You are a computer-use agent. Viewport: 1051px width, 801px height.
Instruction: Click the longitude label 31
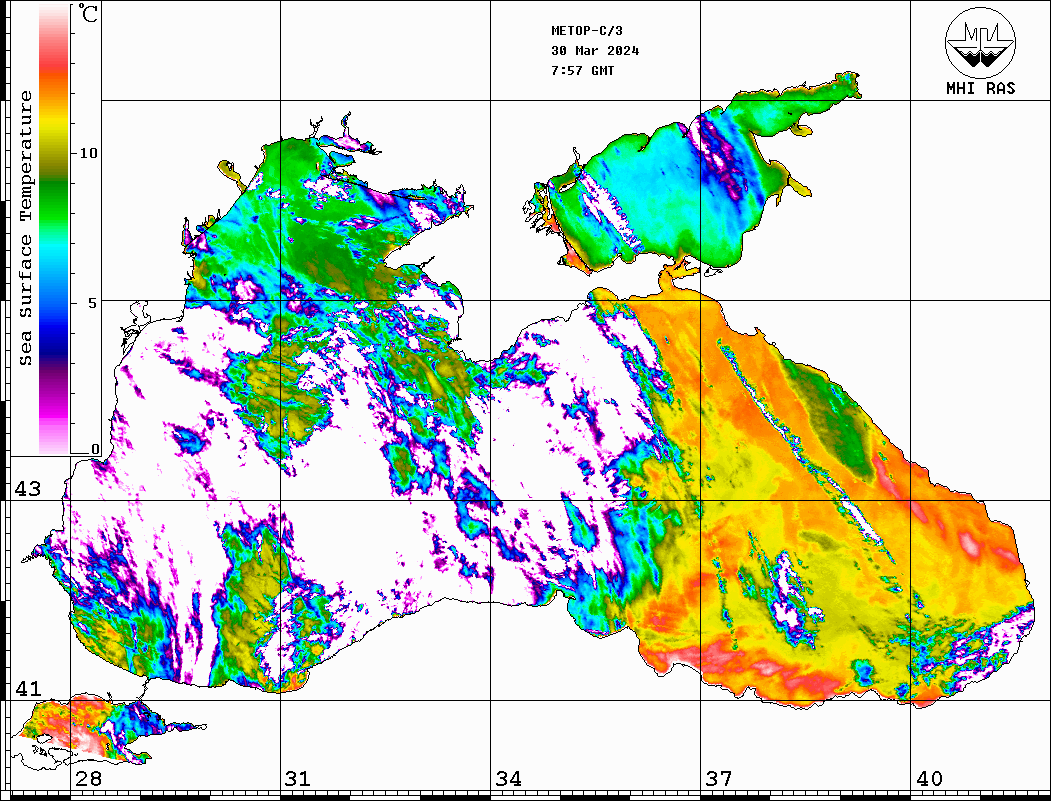(x=298, y=779)
